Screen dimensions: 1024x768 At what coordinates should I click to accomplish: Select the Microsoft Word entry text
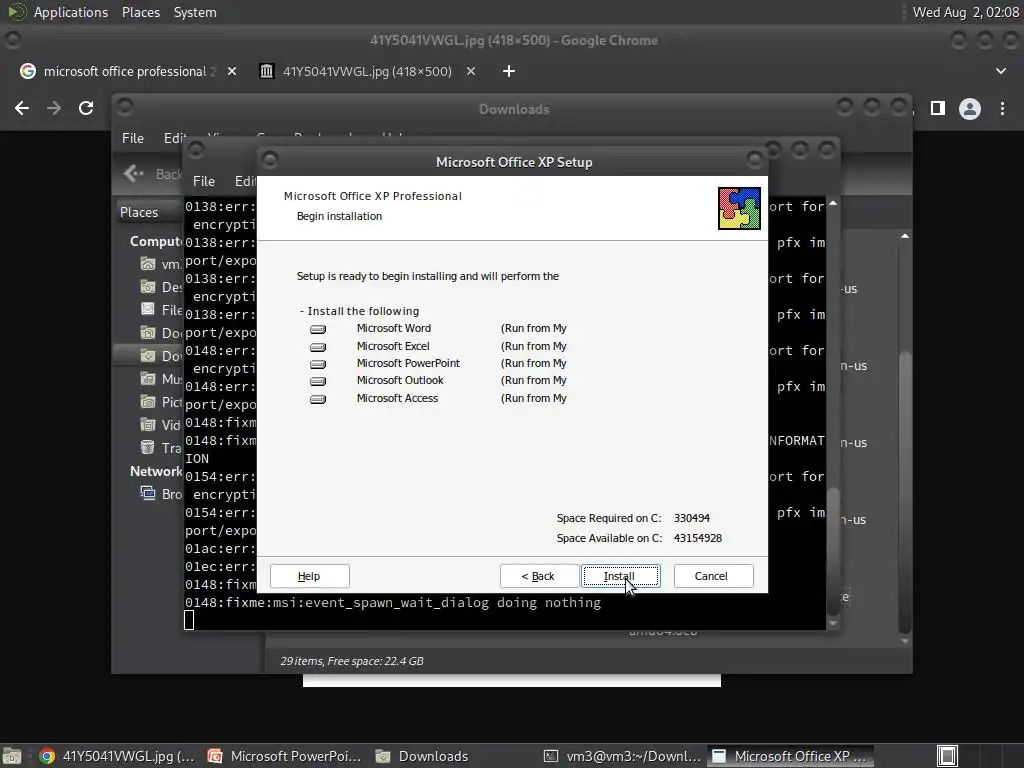pos(394,328)
